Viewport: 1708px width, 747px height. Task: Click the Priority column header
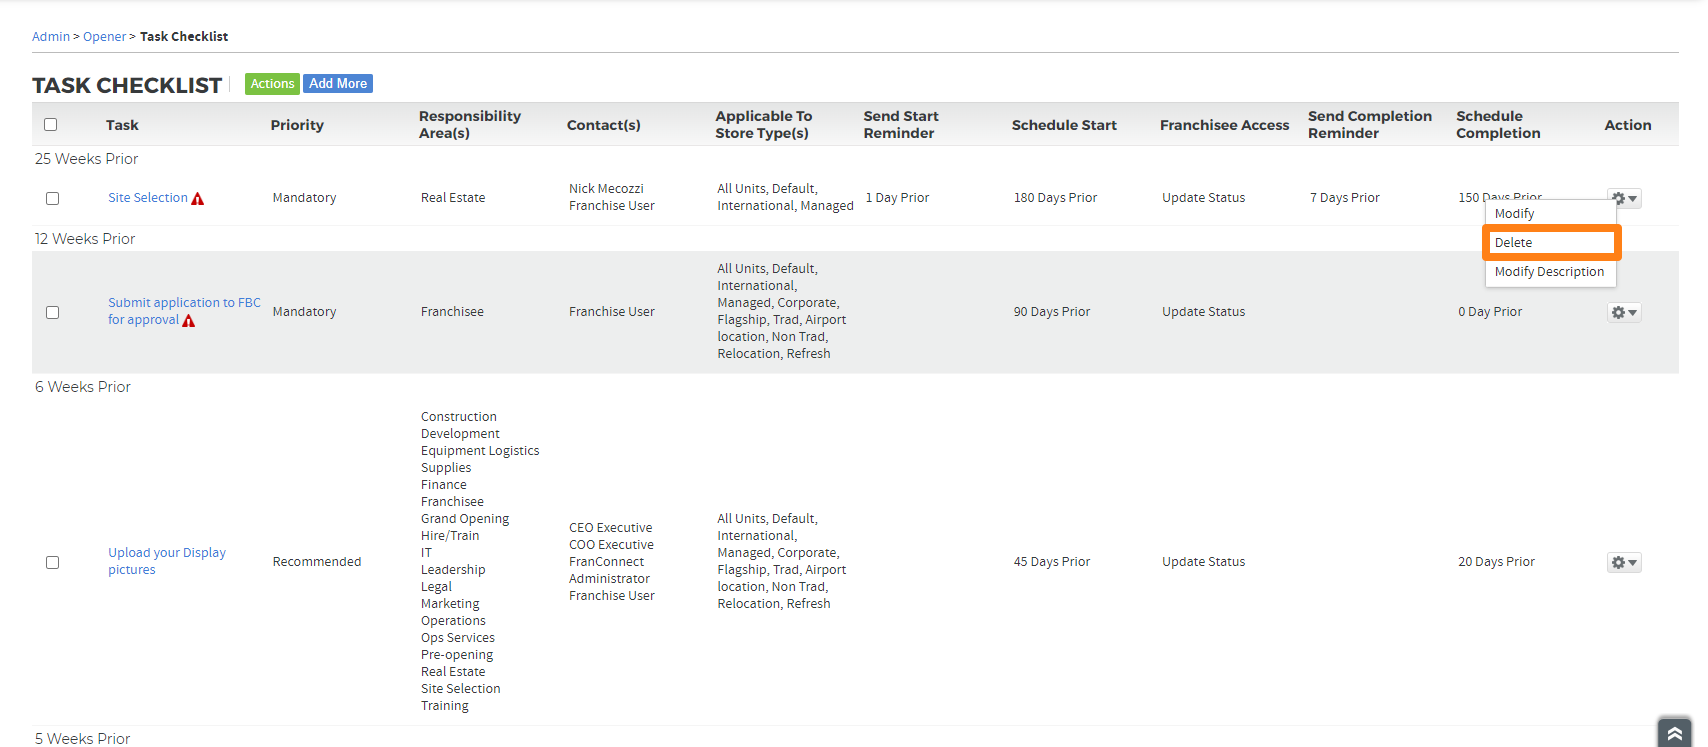[297, 125]
